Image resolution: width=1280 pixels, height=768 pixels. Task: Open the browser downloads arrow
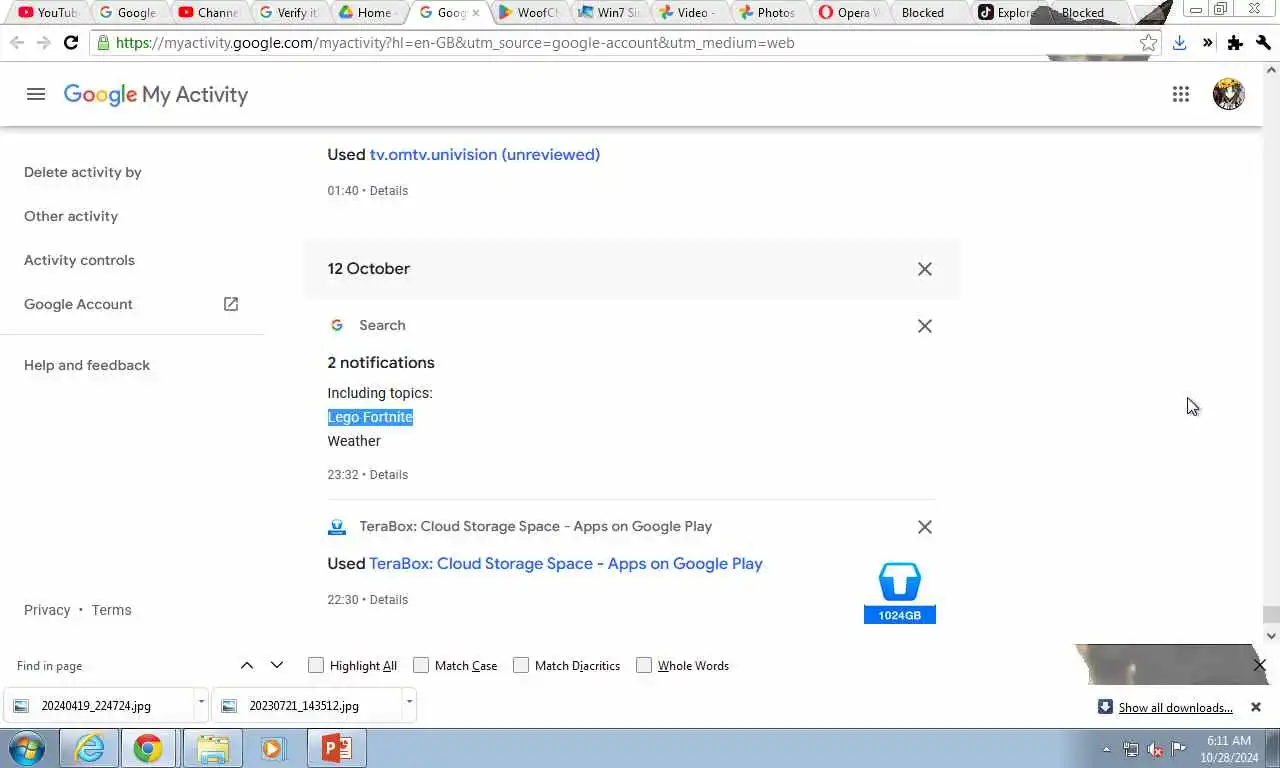(1179, 43)
